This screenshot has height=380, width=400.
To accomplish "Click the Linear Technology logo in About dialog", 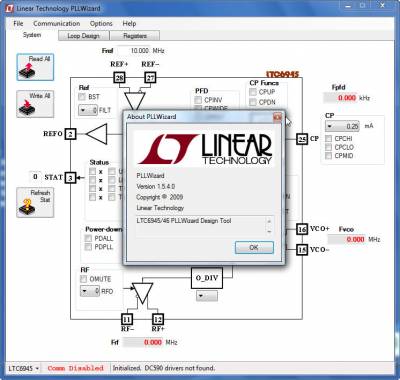I will tap(205, 149).
